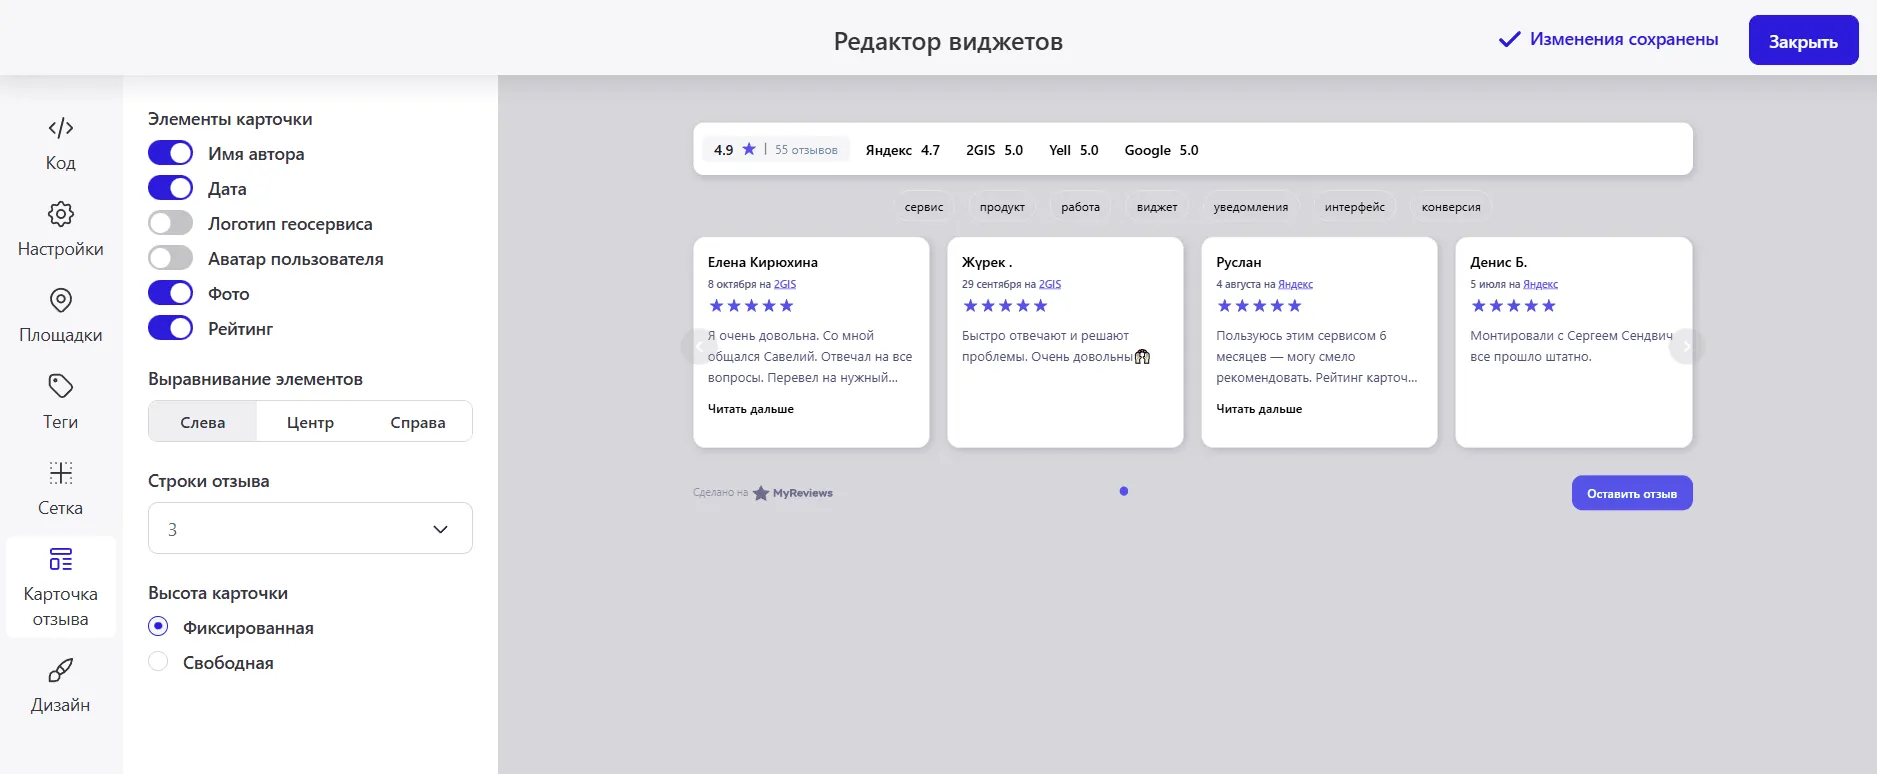Choose Справа alignment option

[x=417, y=422]
